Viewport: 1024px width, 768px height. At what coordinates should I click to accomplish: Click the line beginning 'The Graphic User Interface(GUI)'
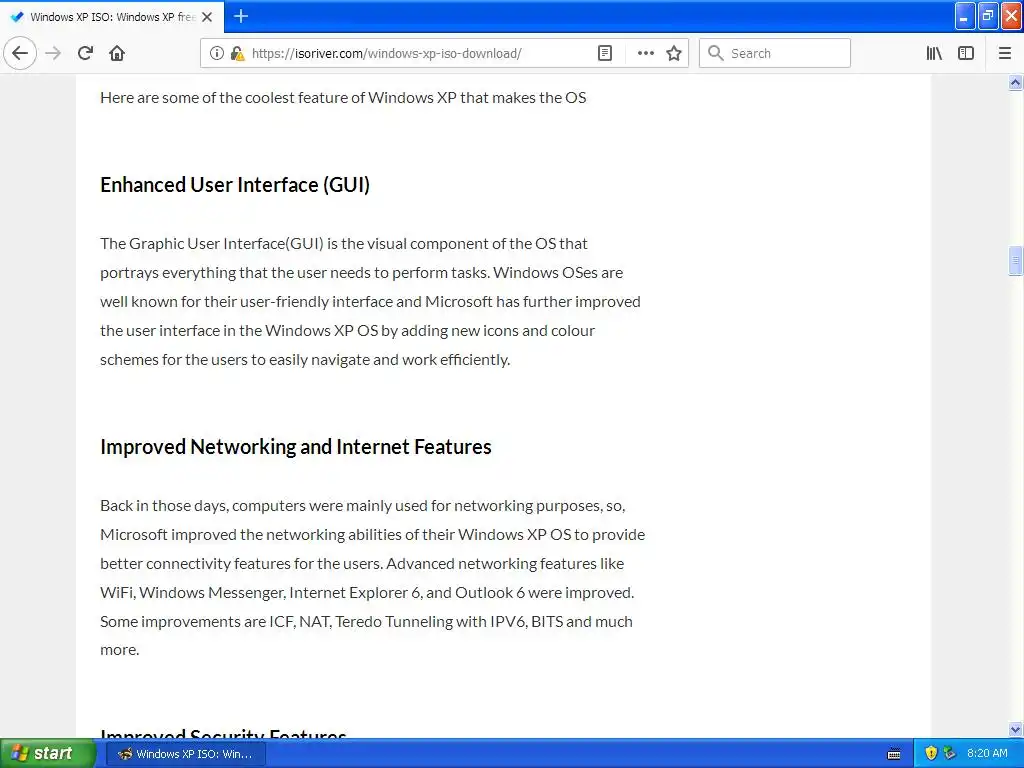344,244
